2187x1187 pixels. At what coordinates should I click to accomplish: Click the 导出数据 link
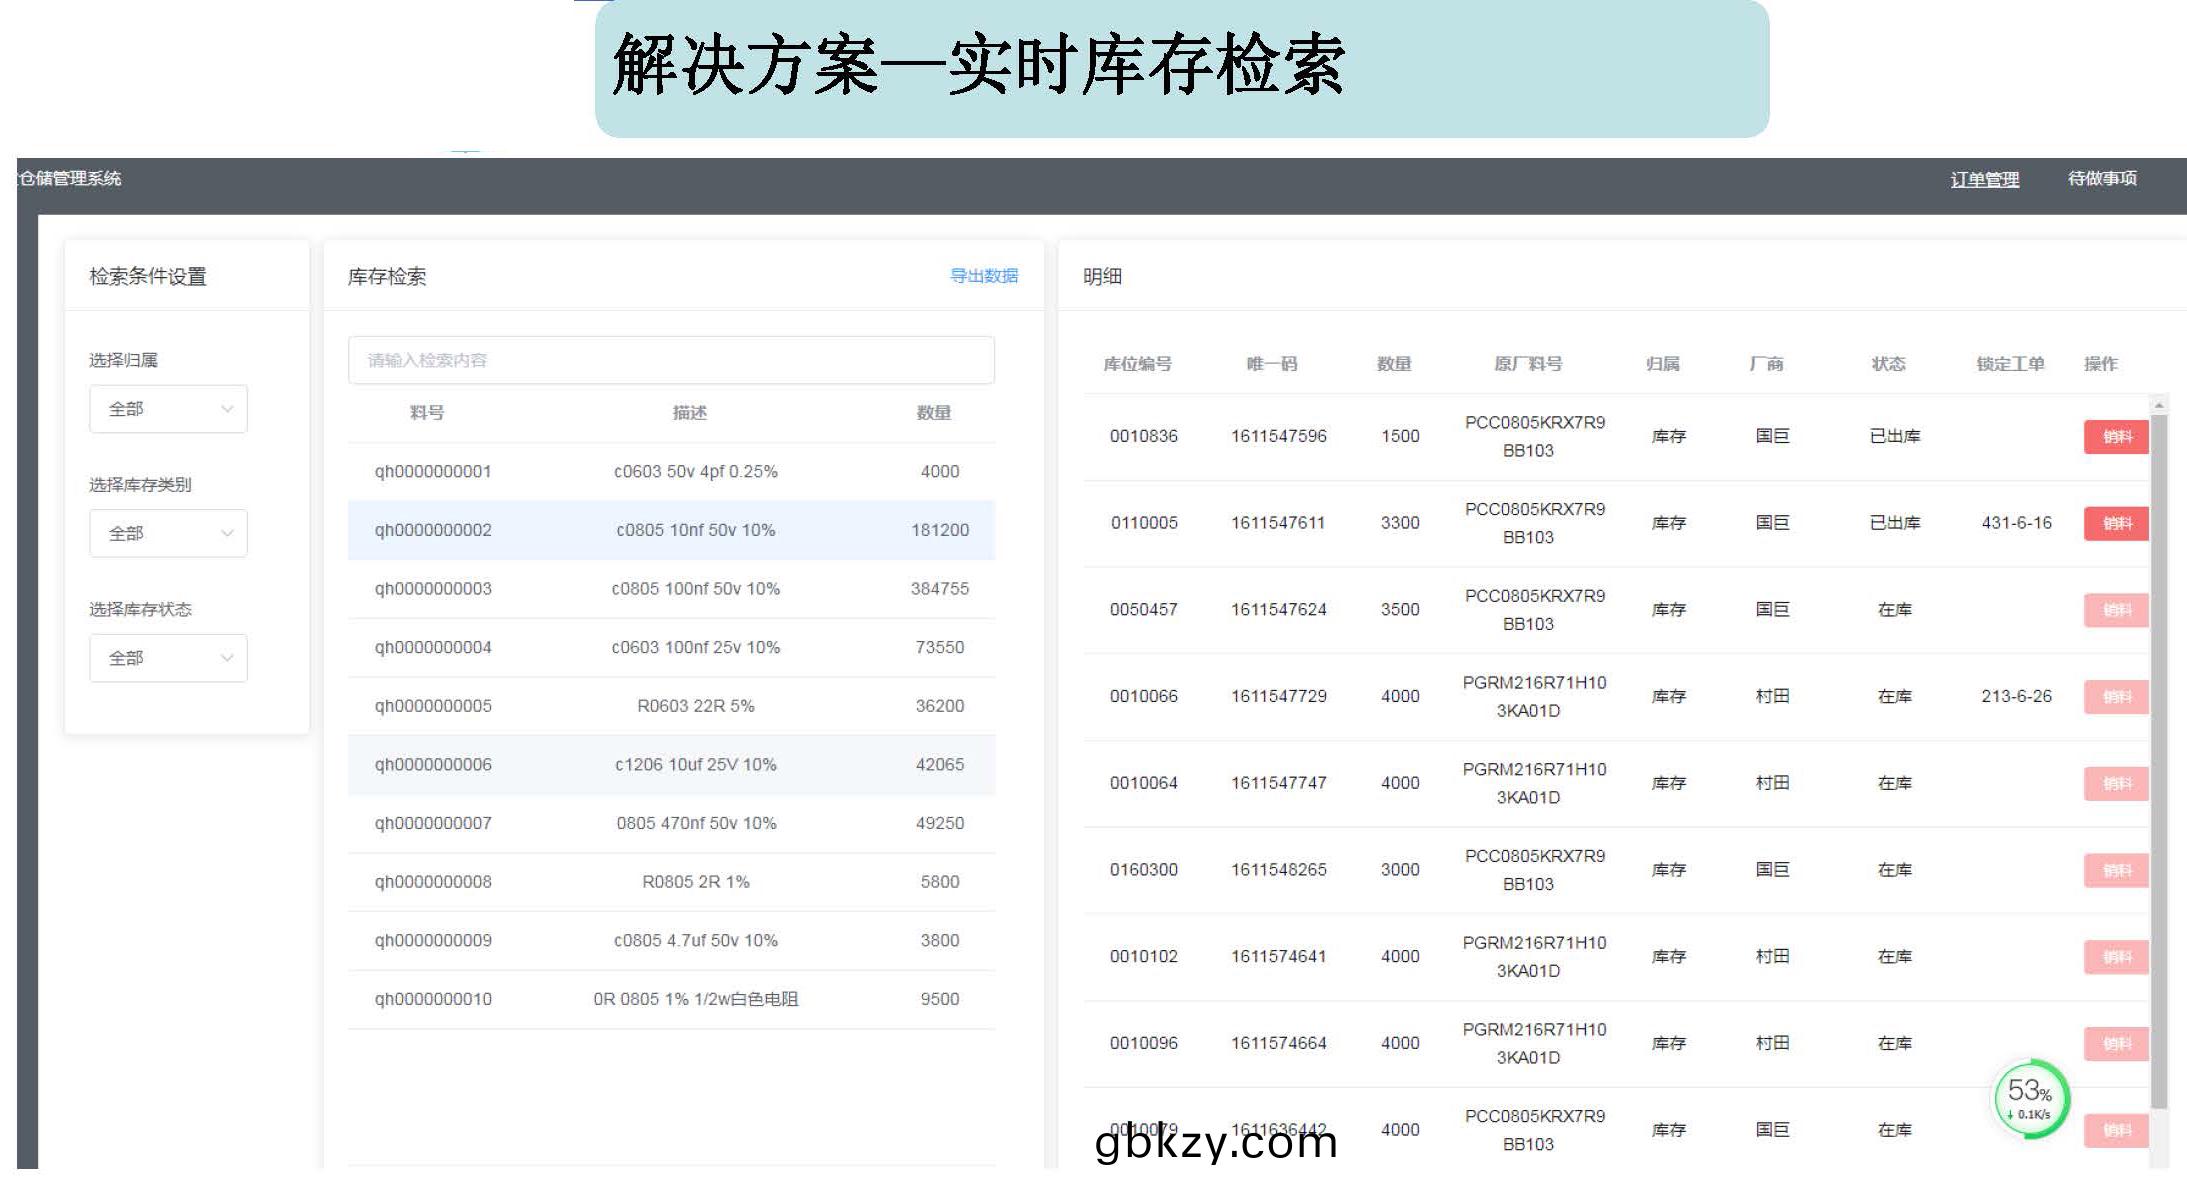[983, 276]
